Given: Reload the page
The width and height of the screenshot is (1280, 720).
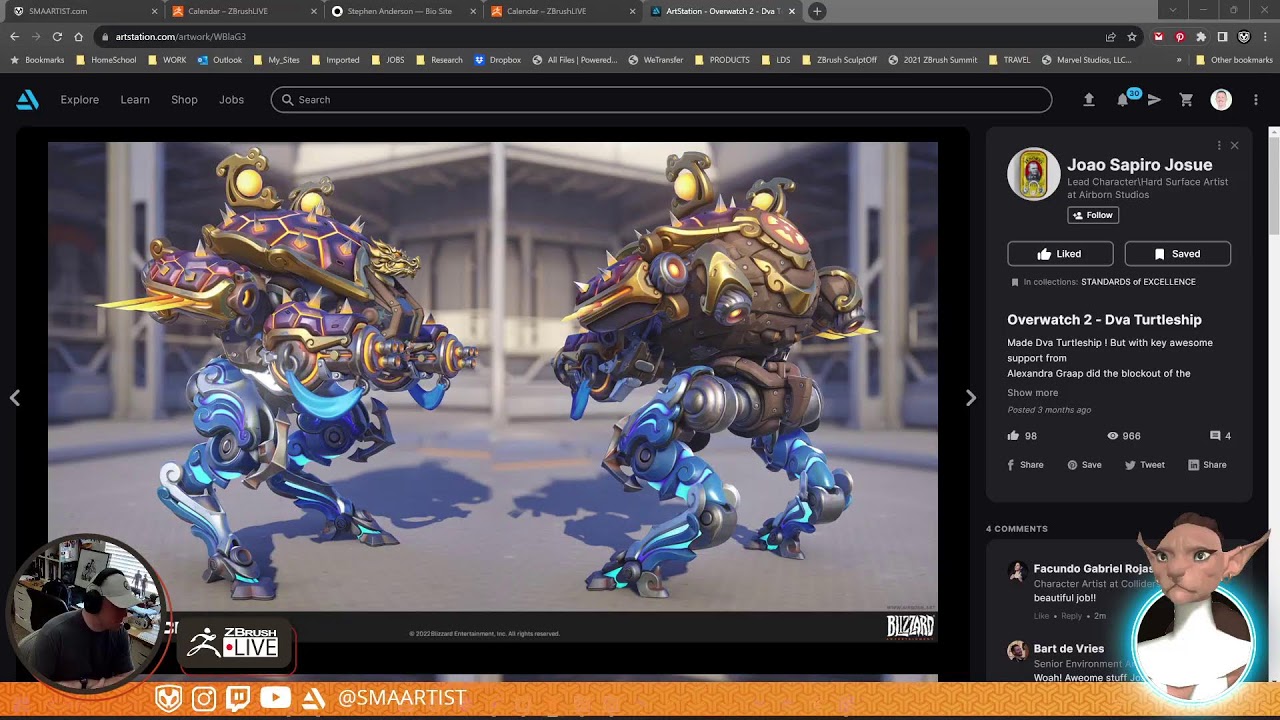Looking at the screenshot, I should pyautogui.click(x=57, y=37).
